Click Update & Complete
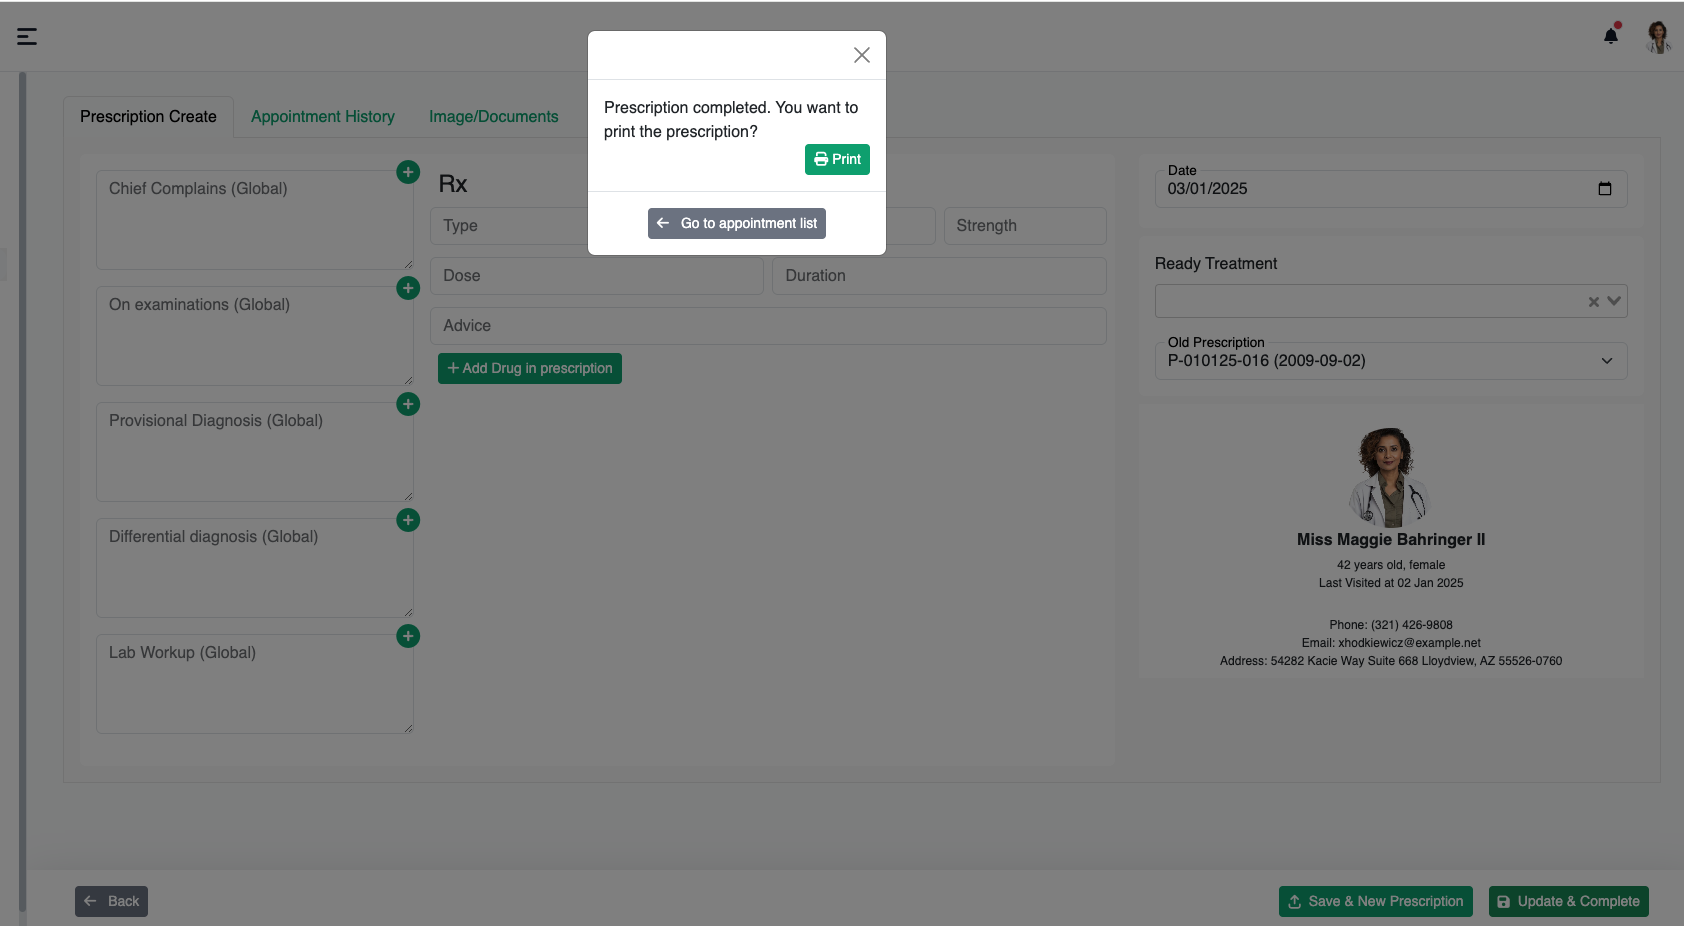The image size is (1684, 926). [x=1569, y=901]
